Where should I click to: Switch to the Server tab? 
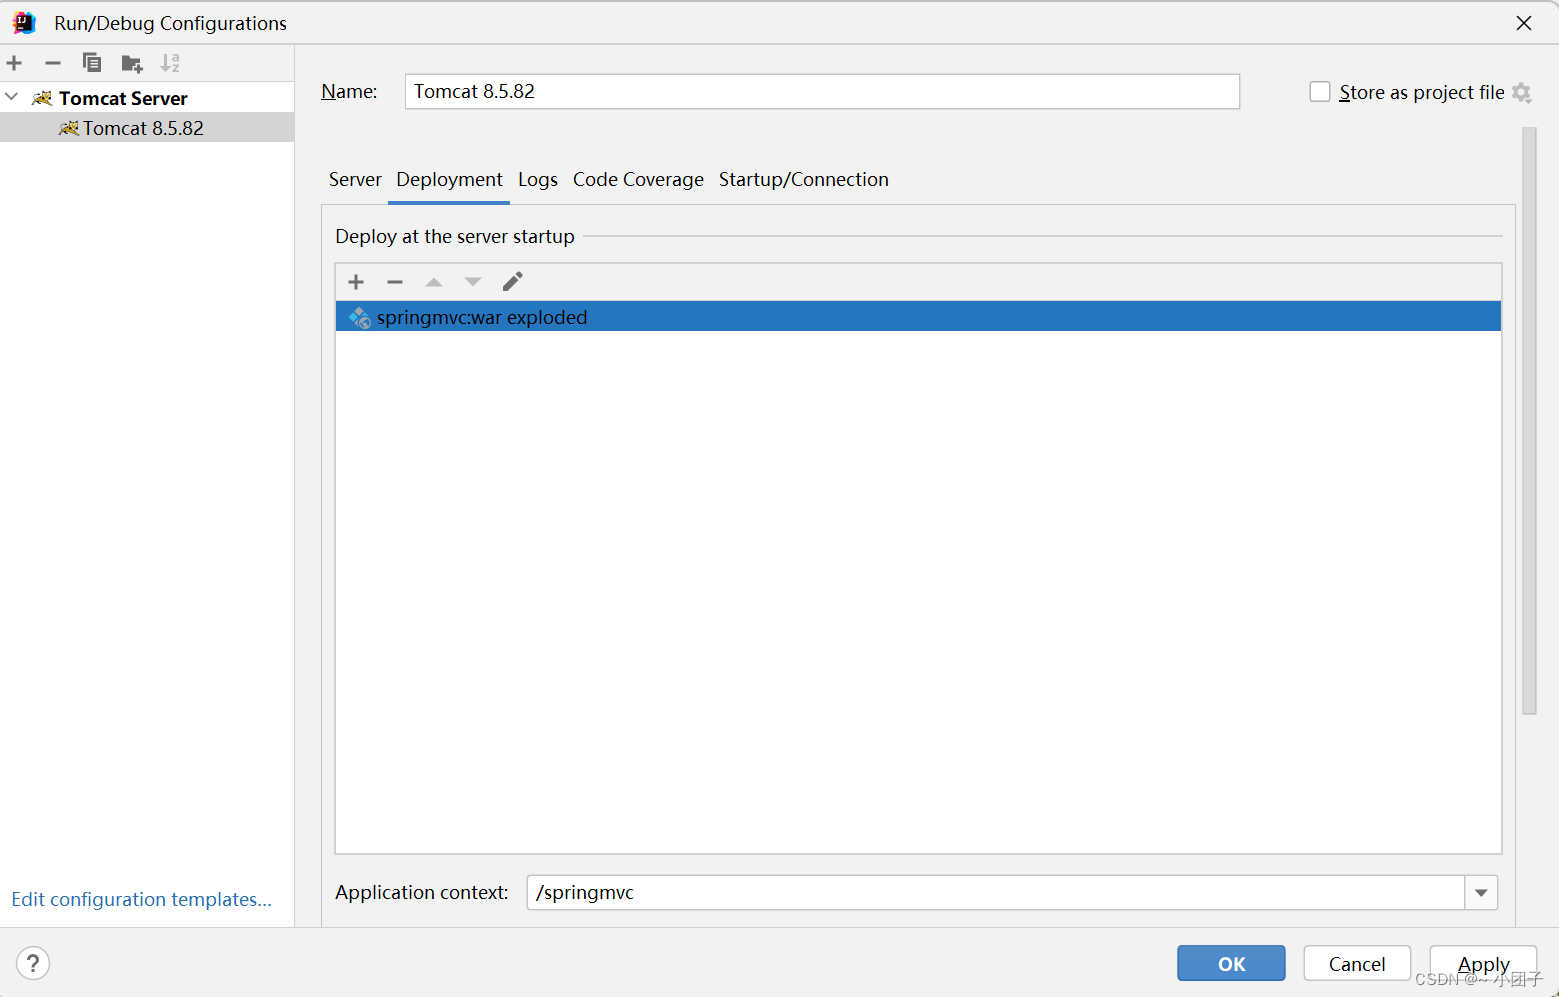coord(355,180)
